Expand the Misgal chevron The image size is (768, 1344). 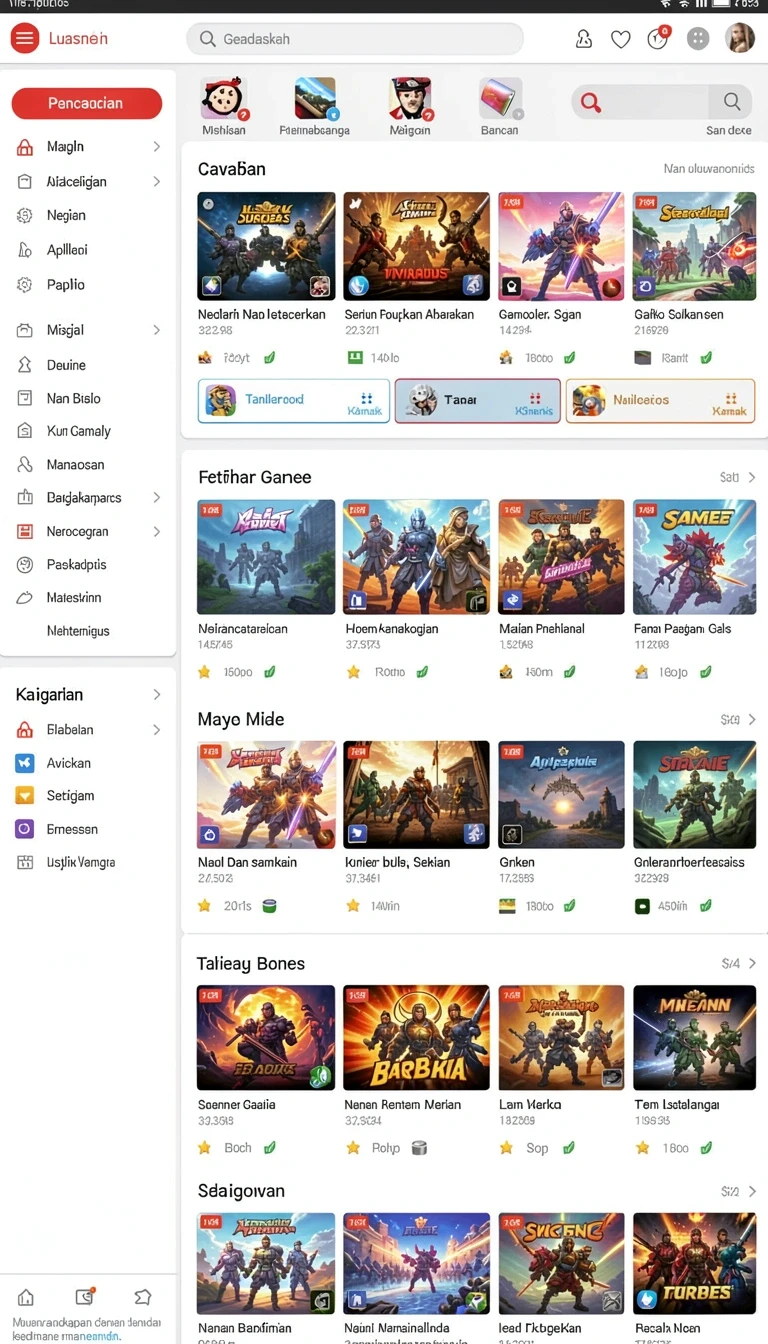[156, 330]
